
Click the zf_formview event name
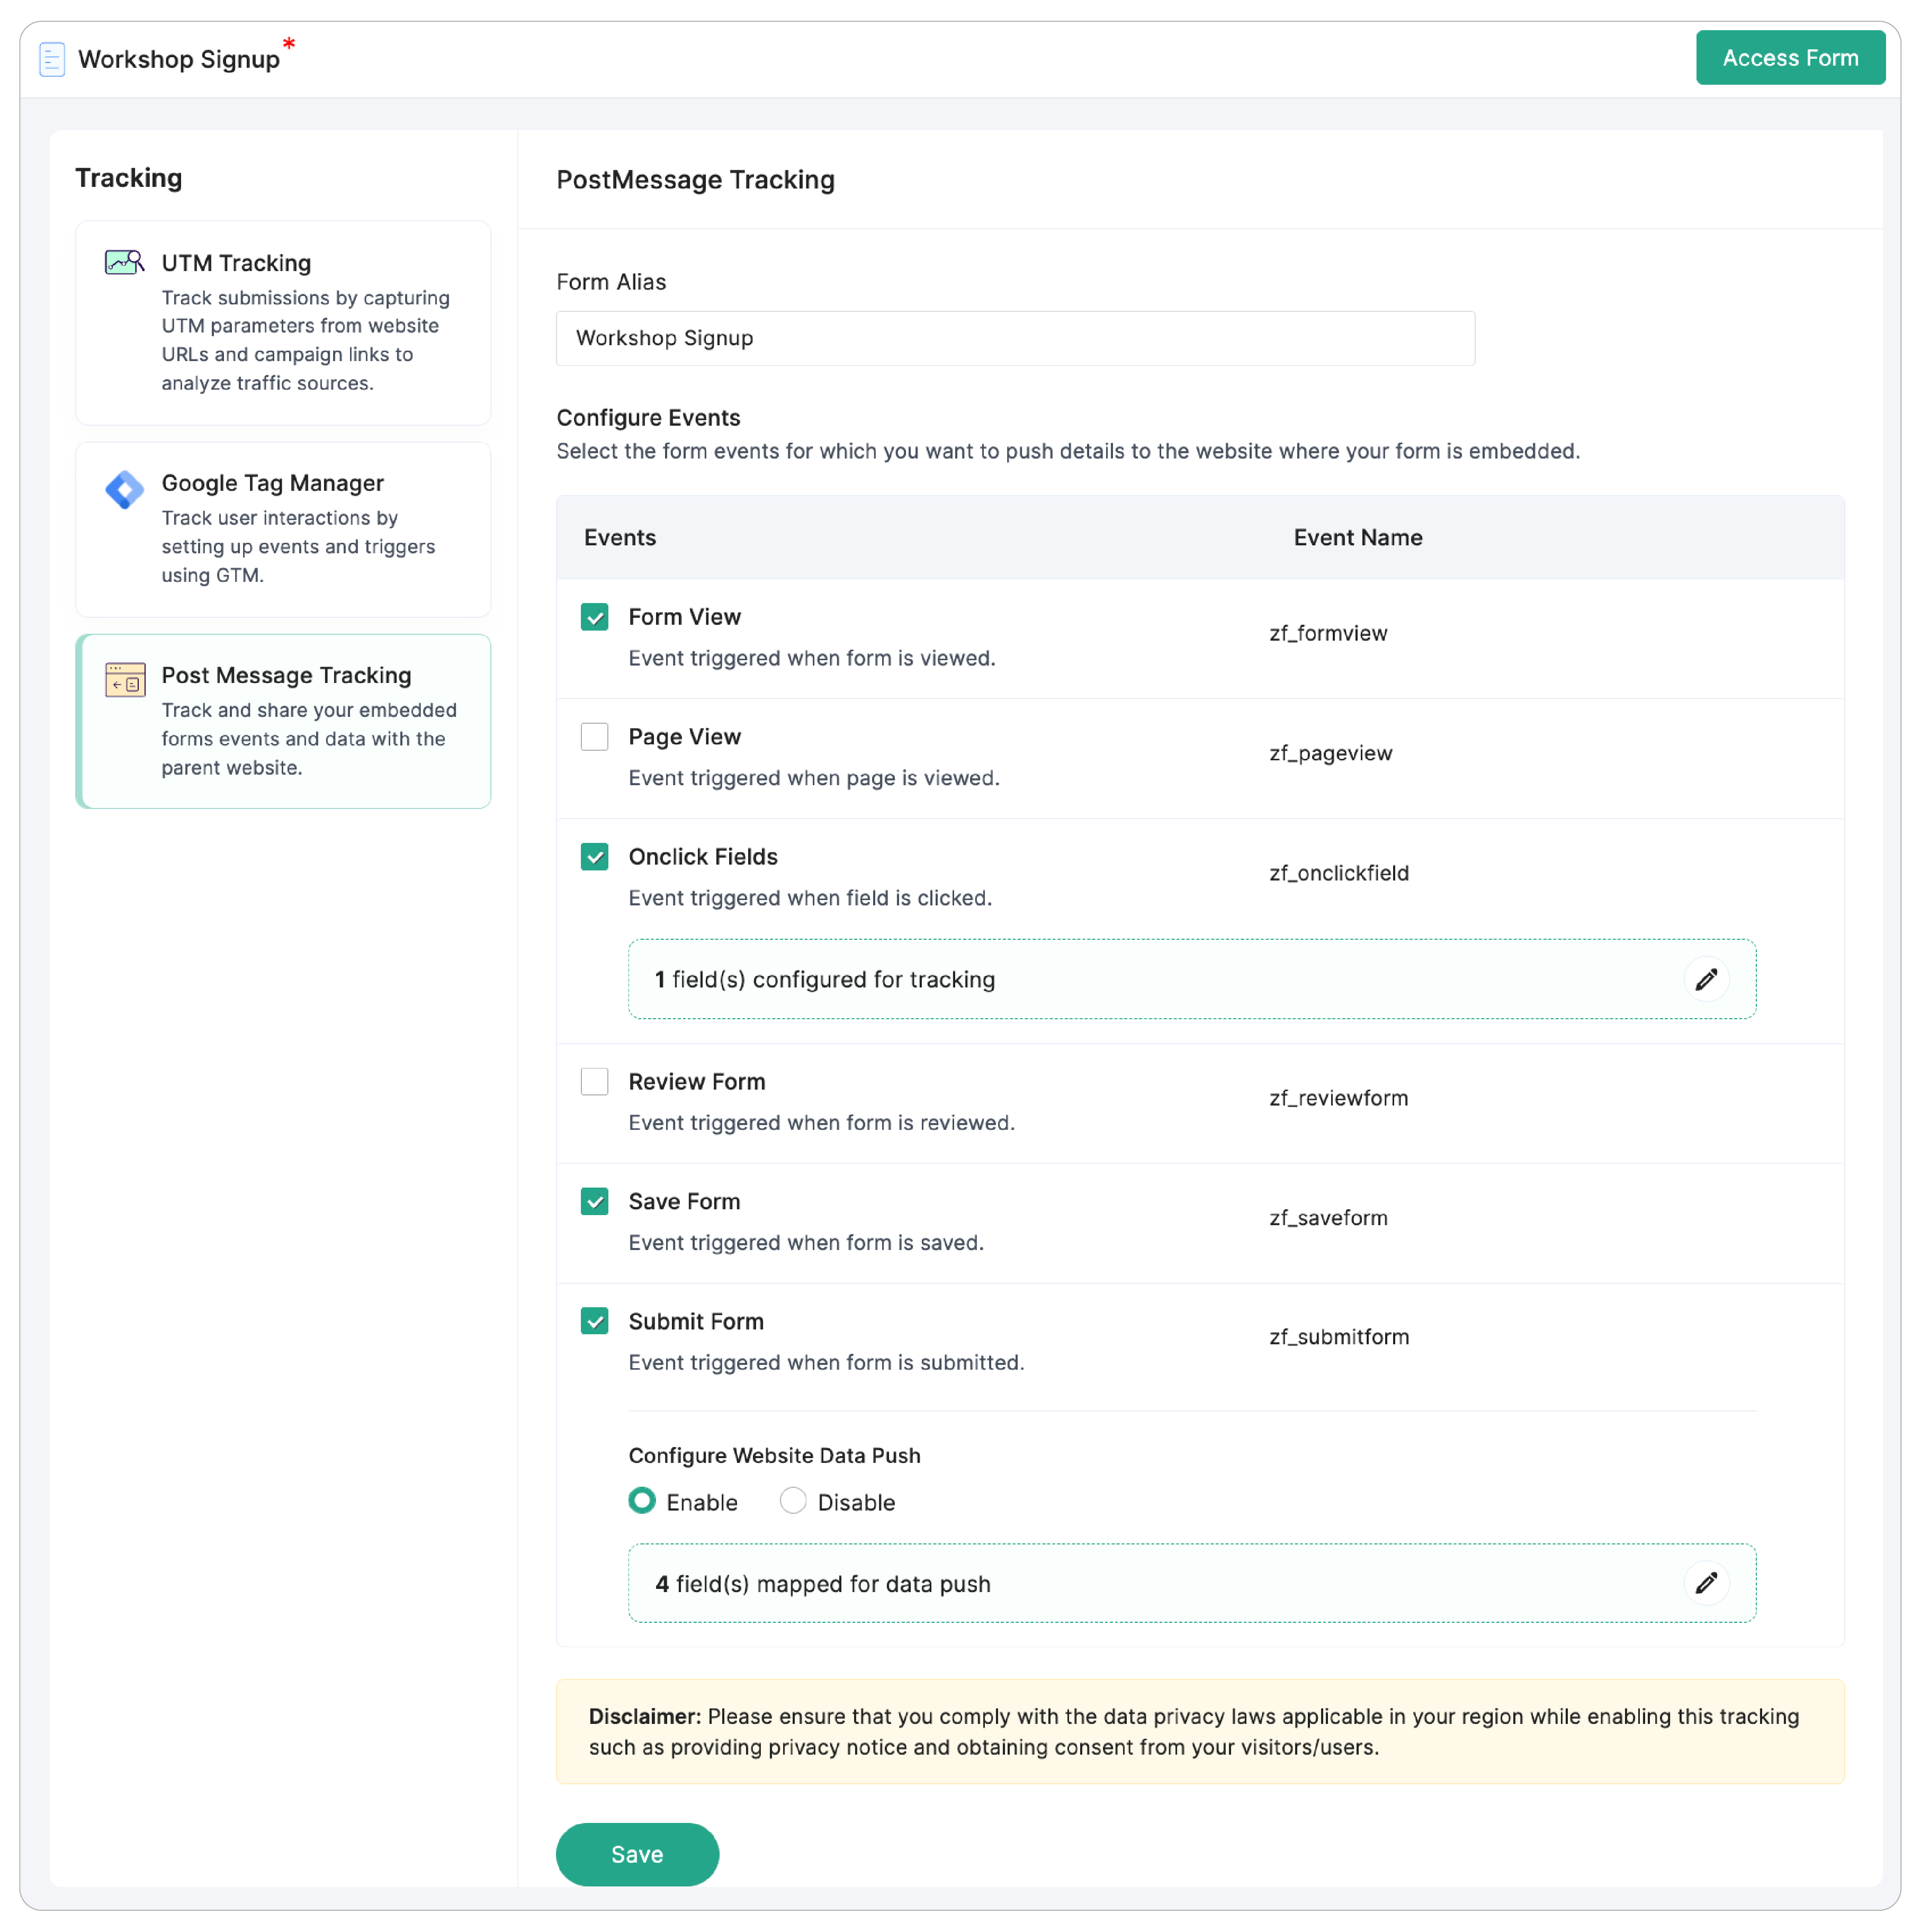(x=1328, y=633)
